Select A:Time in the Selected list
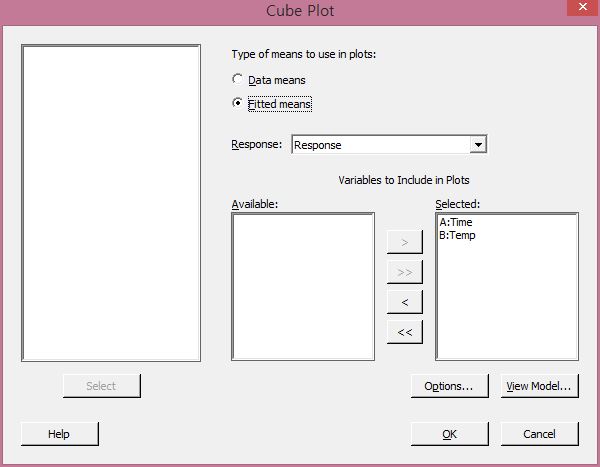The height and width of the screenshot is (467, 600). click(457, 223)
